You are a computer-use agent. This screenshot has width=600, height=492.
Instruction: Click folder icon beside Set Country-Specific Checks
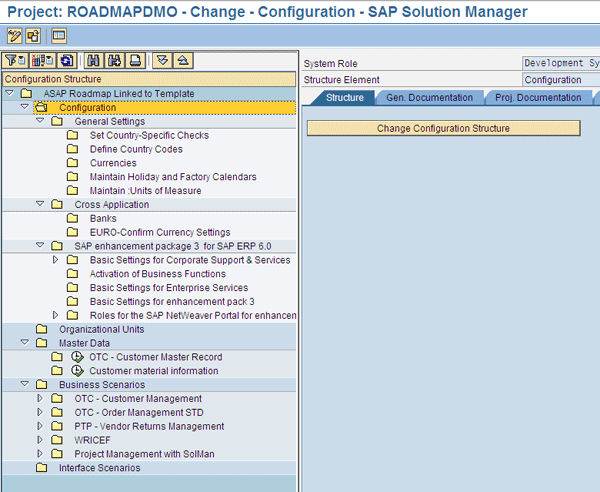[72, 135]
